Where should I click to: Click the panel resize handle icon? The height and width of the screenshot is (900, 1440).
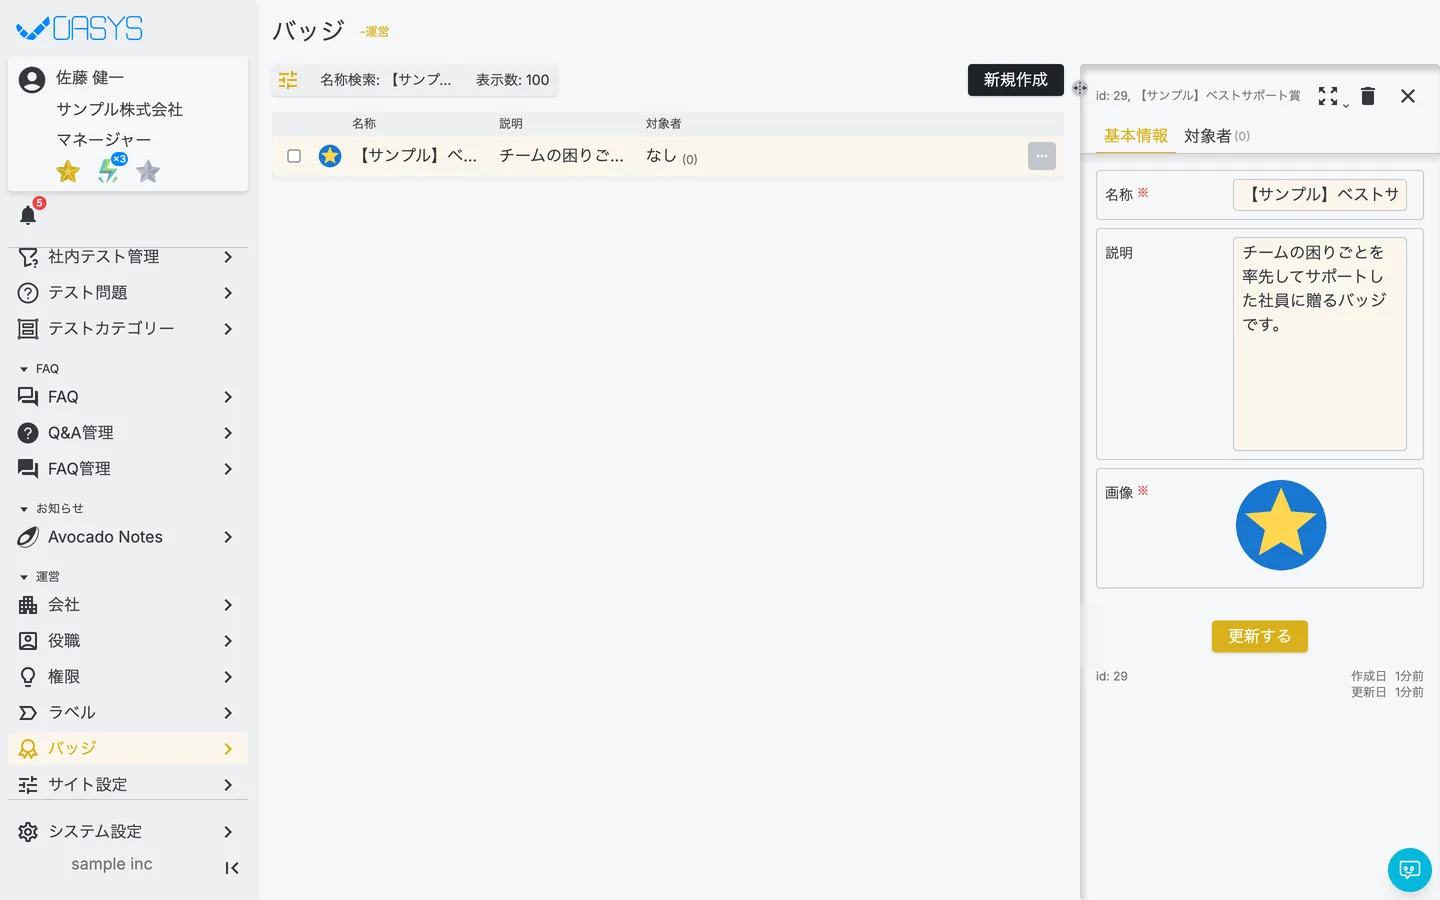point(1080,88)
